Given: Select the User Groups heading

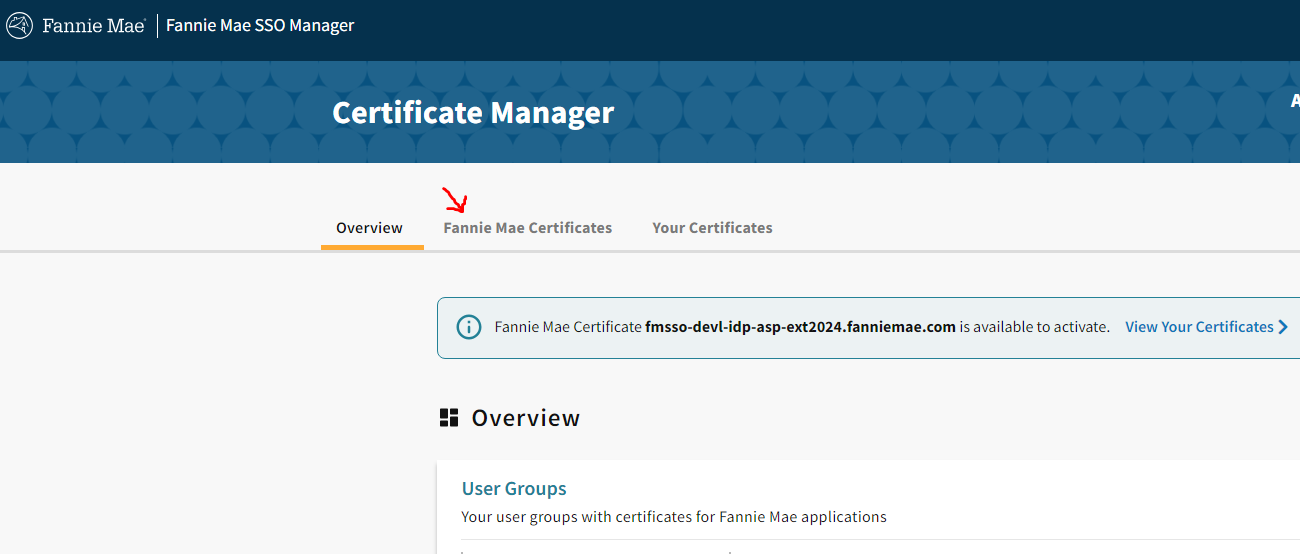Looking at the screenshot, I should (x=514, y=489).
